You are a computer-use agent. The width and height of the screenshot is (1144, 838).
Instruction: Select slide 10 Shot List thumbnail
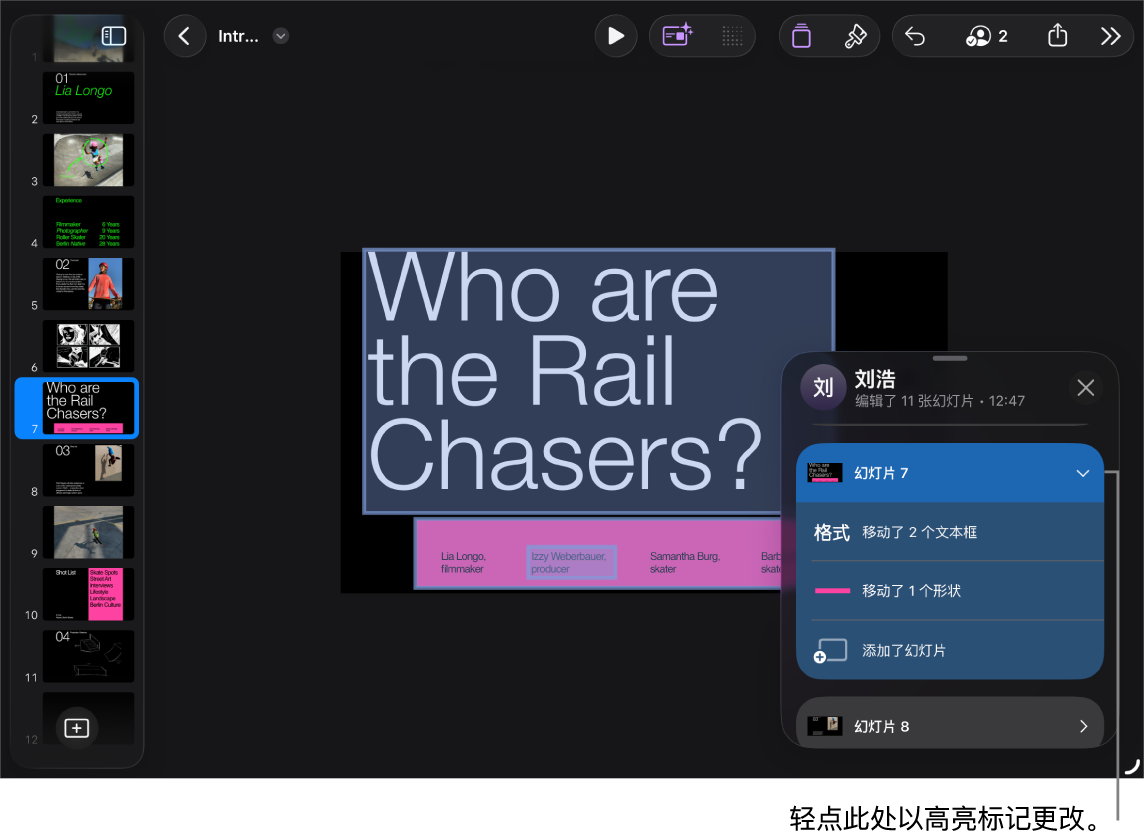[x=88, y=594]
